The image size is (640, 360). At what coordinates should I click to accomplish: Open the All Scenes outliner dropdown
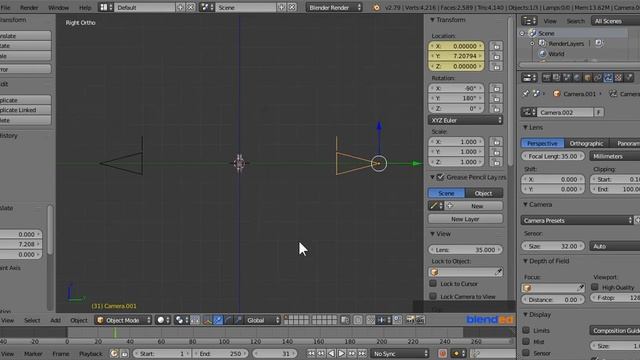[615, 21]
